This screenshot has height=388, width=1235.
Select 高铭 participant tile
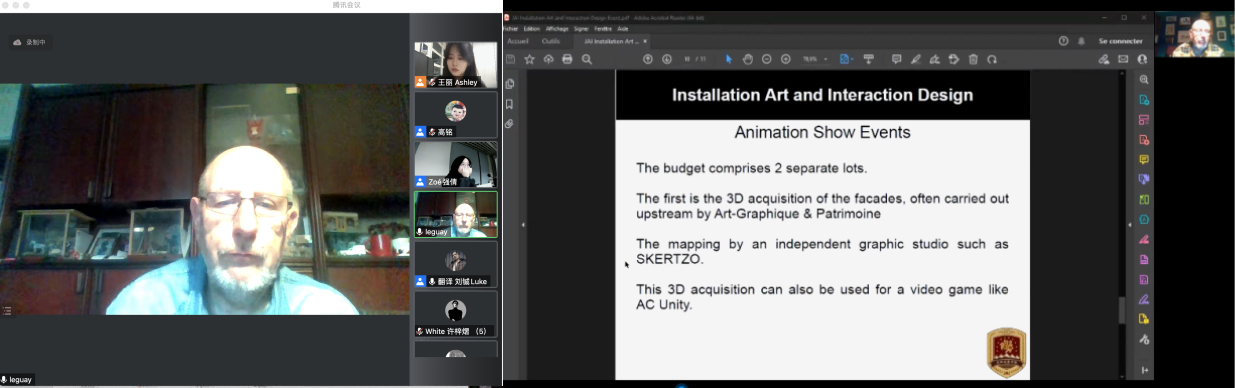tap(456, 114)
